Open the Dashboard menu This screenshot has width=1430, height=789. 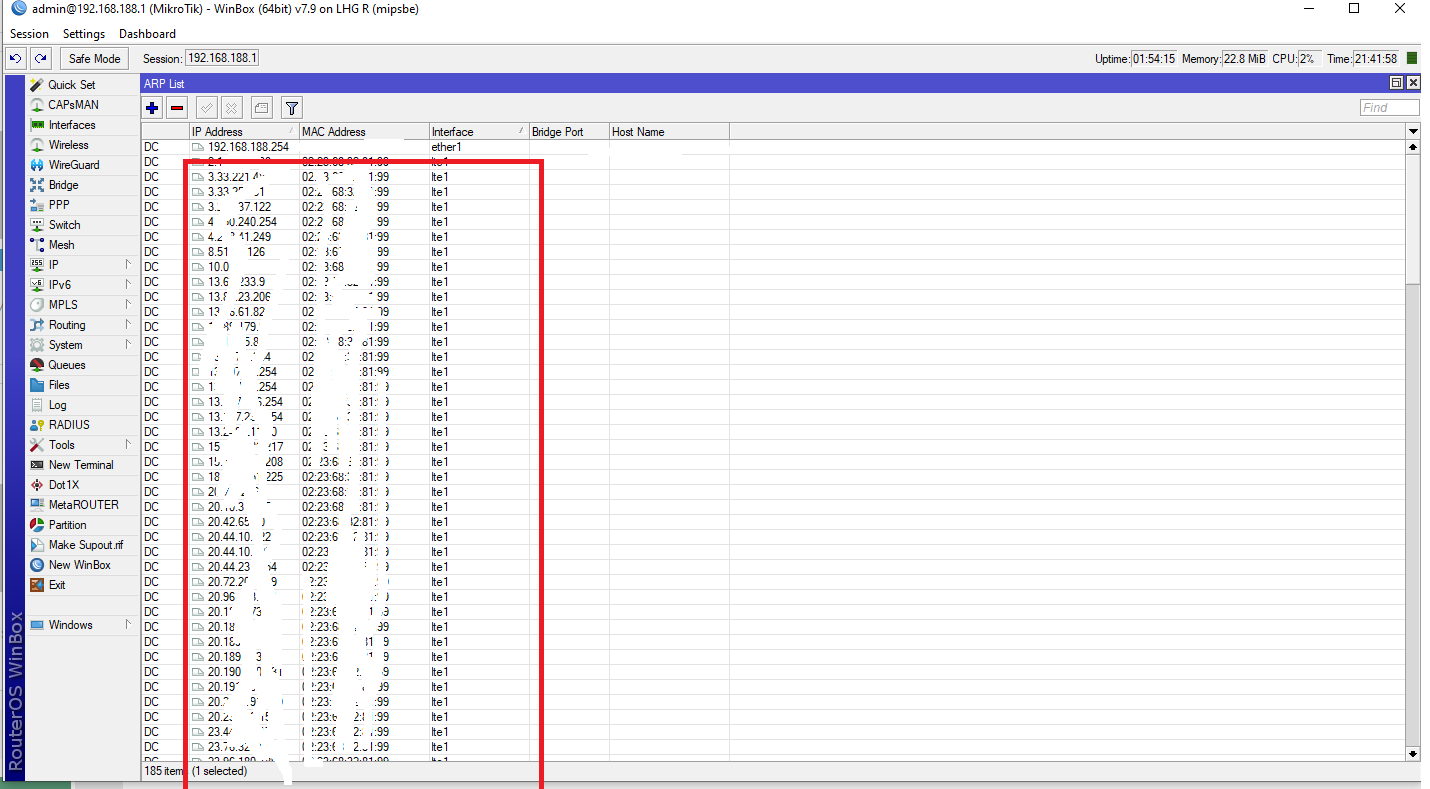click(147, 34)
